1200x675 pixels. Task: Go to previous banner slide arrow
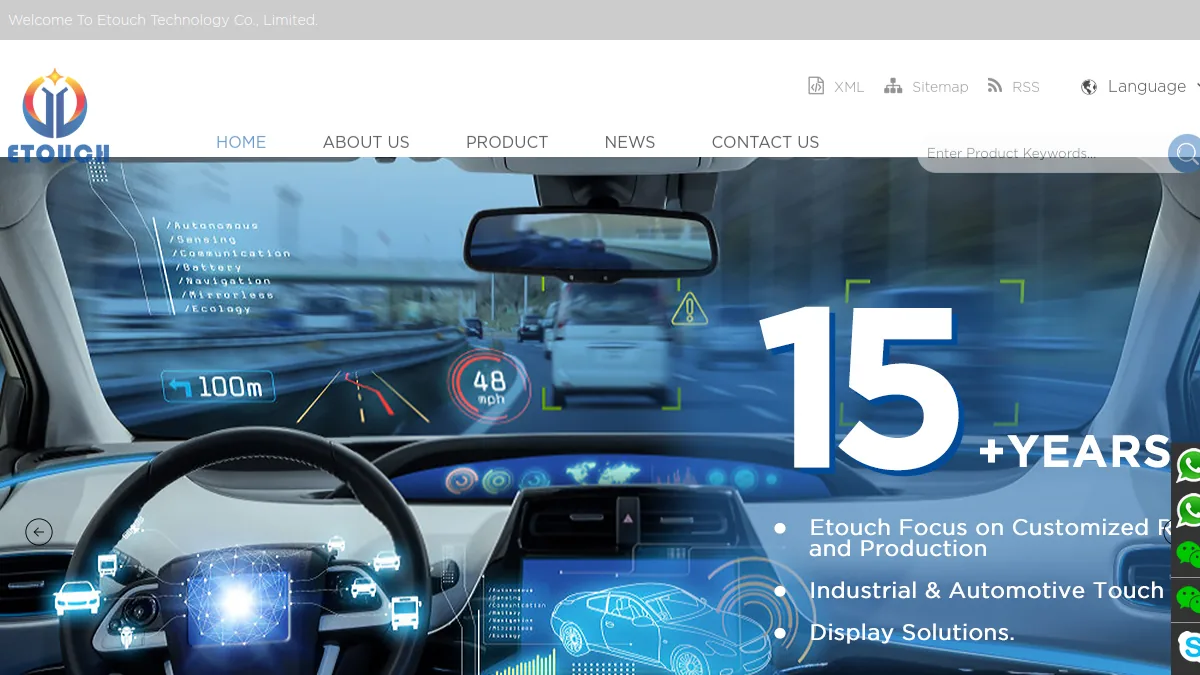39,532
